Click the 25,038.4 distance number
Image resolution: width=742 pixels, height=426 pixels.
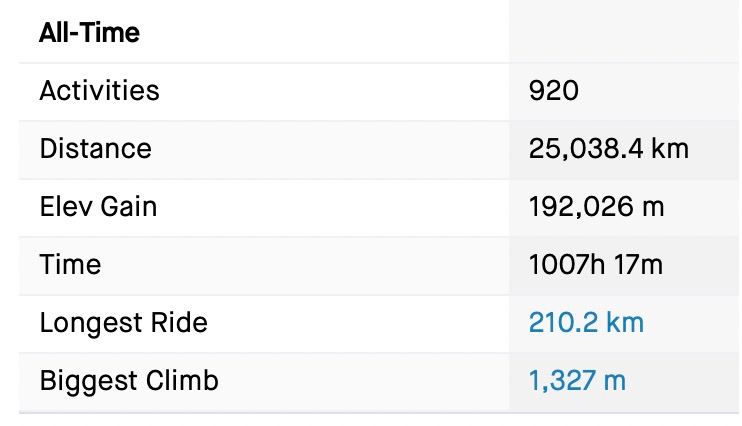coord(585,149)
